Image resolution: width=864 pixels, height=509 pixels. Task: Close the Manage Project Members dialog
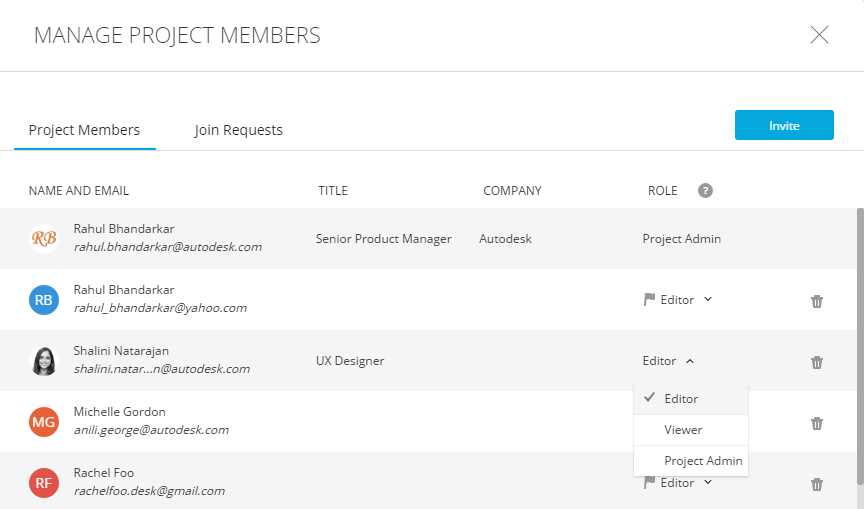click(819, 35)
